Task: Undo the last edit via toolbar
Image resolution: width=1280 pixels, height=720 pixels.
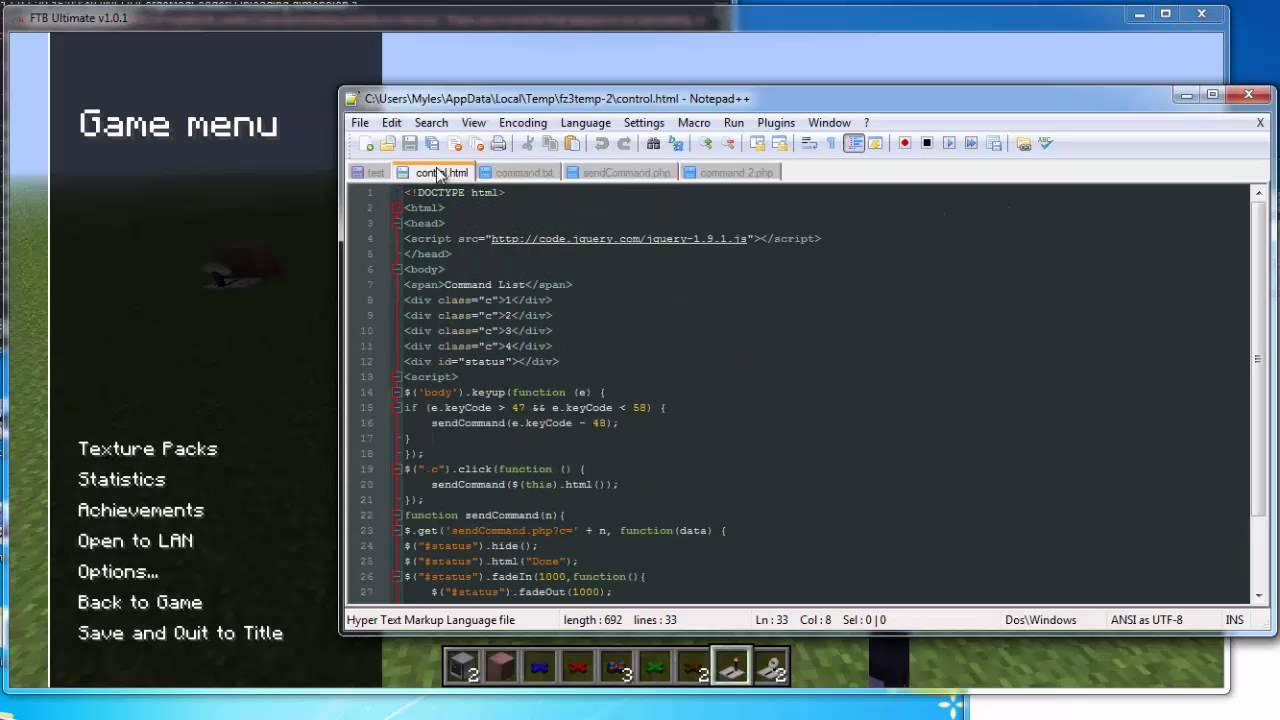Action: click(x=600, y=143)
